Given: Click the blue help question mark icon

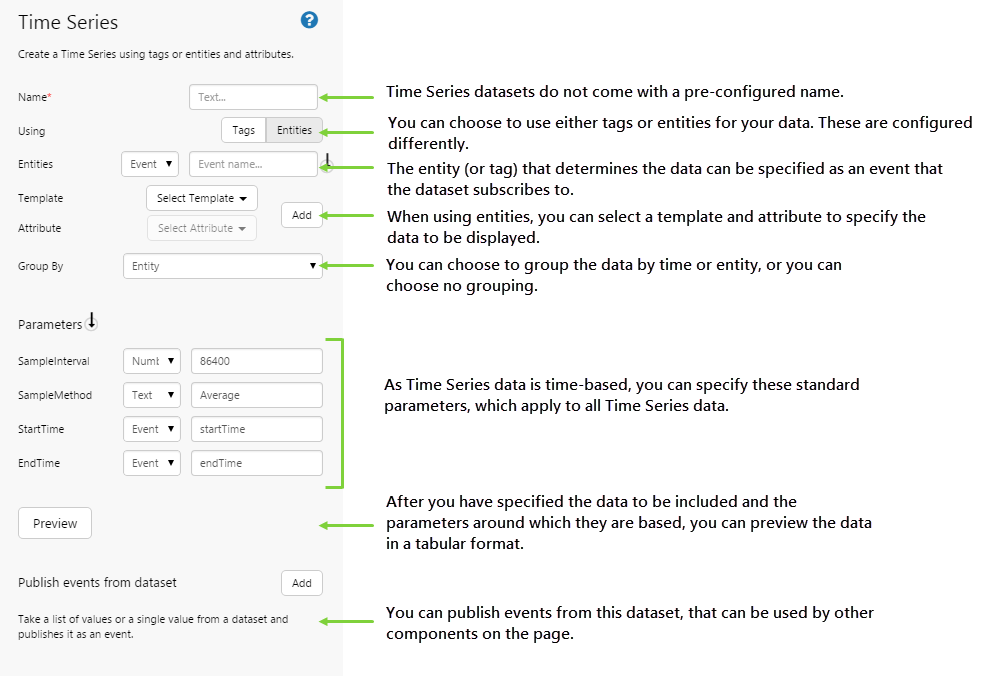Looking at the screenshot, I should (309, 20).
